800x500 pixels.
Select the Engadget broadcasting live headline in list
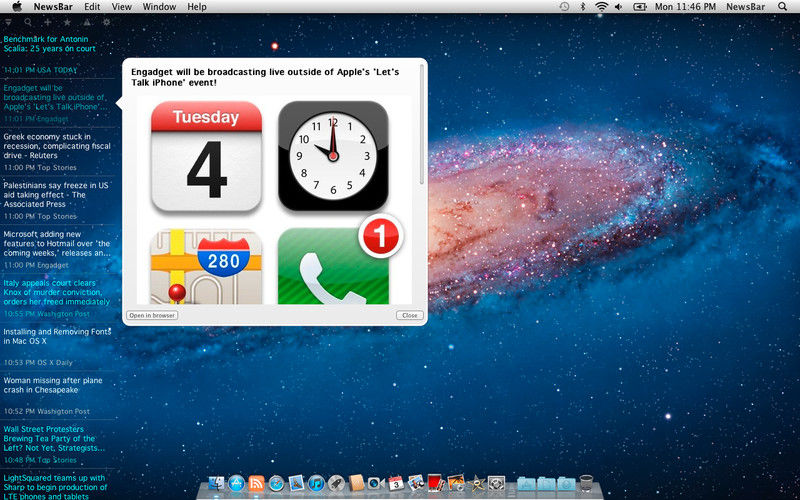[x=56, y=97]
